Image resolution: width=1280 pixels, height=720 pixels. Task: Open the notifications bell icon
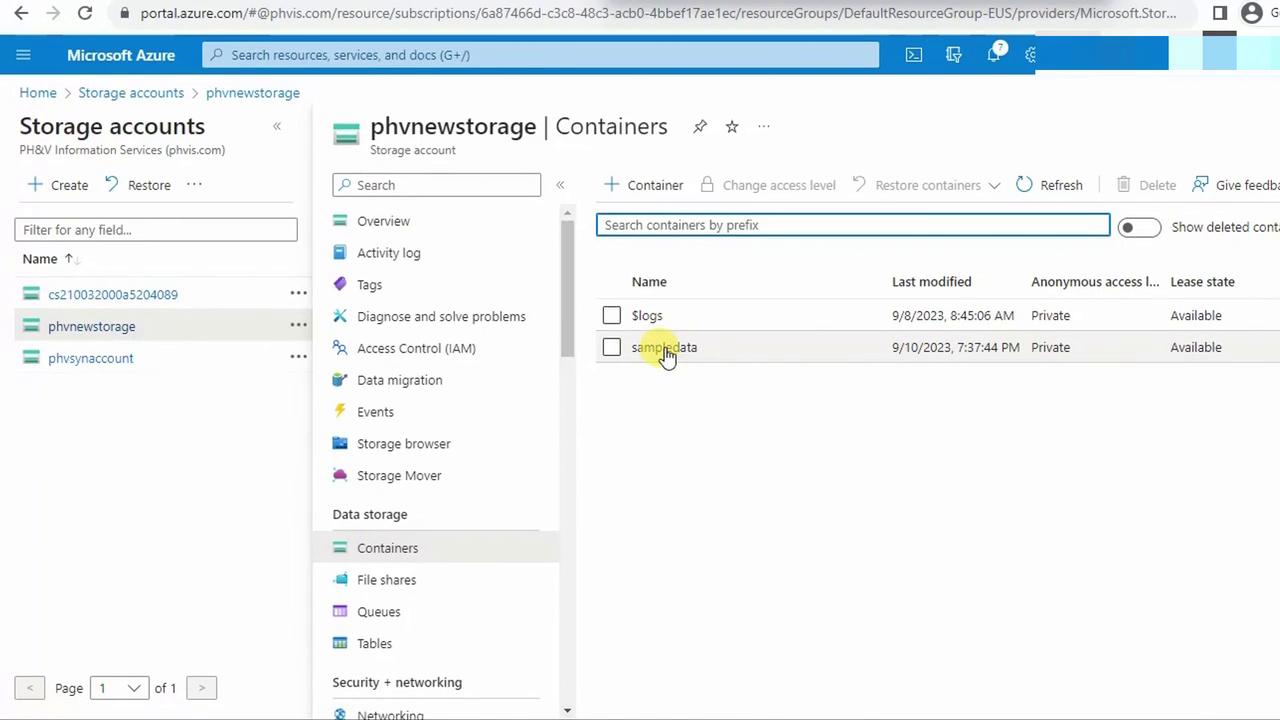coord(993,55)
